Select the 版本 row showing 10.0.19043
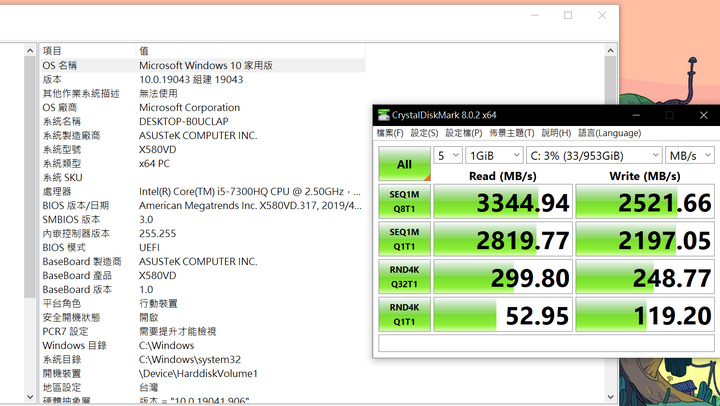This screenshot has height=406, width=720. pos(202,79)
